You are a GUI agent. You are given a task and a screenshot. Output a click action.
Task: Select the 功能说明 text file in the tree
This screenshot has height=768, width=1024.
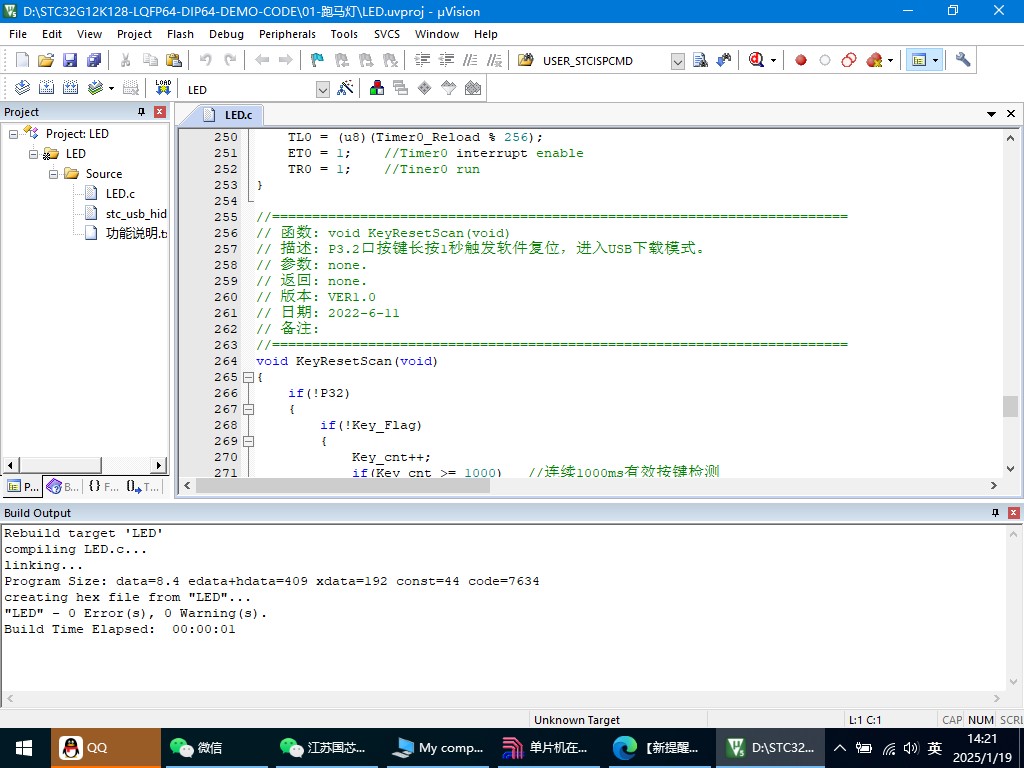[136, 233]
